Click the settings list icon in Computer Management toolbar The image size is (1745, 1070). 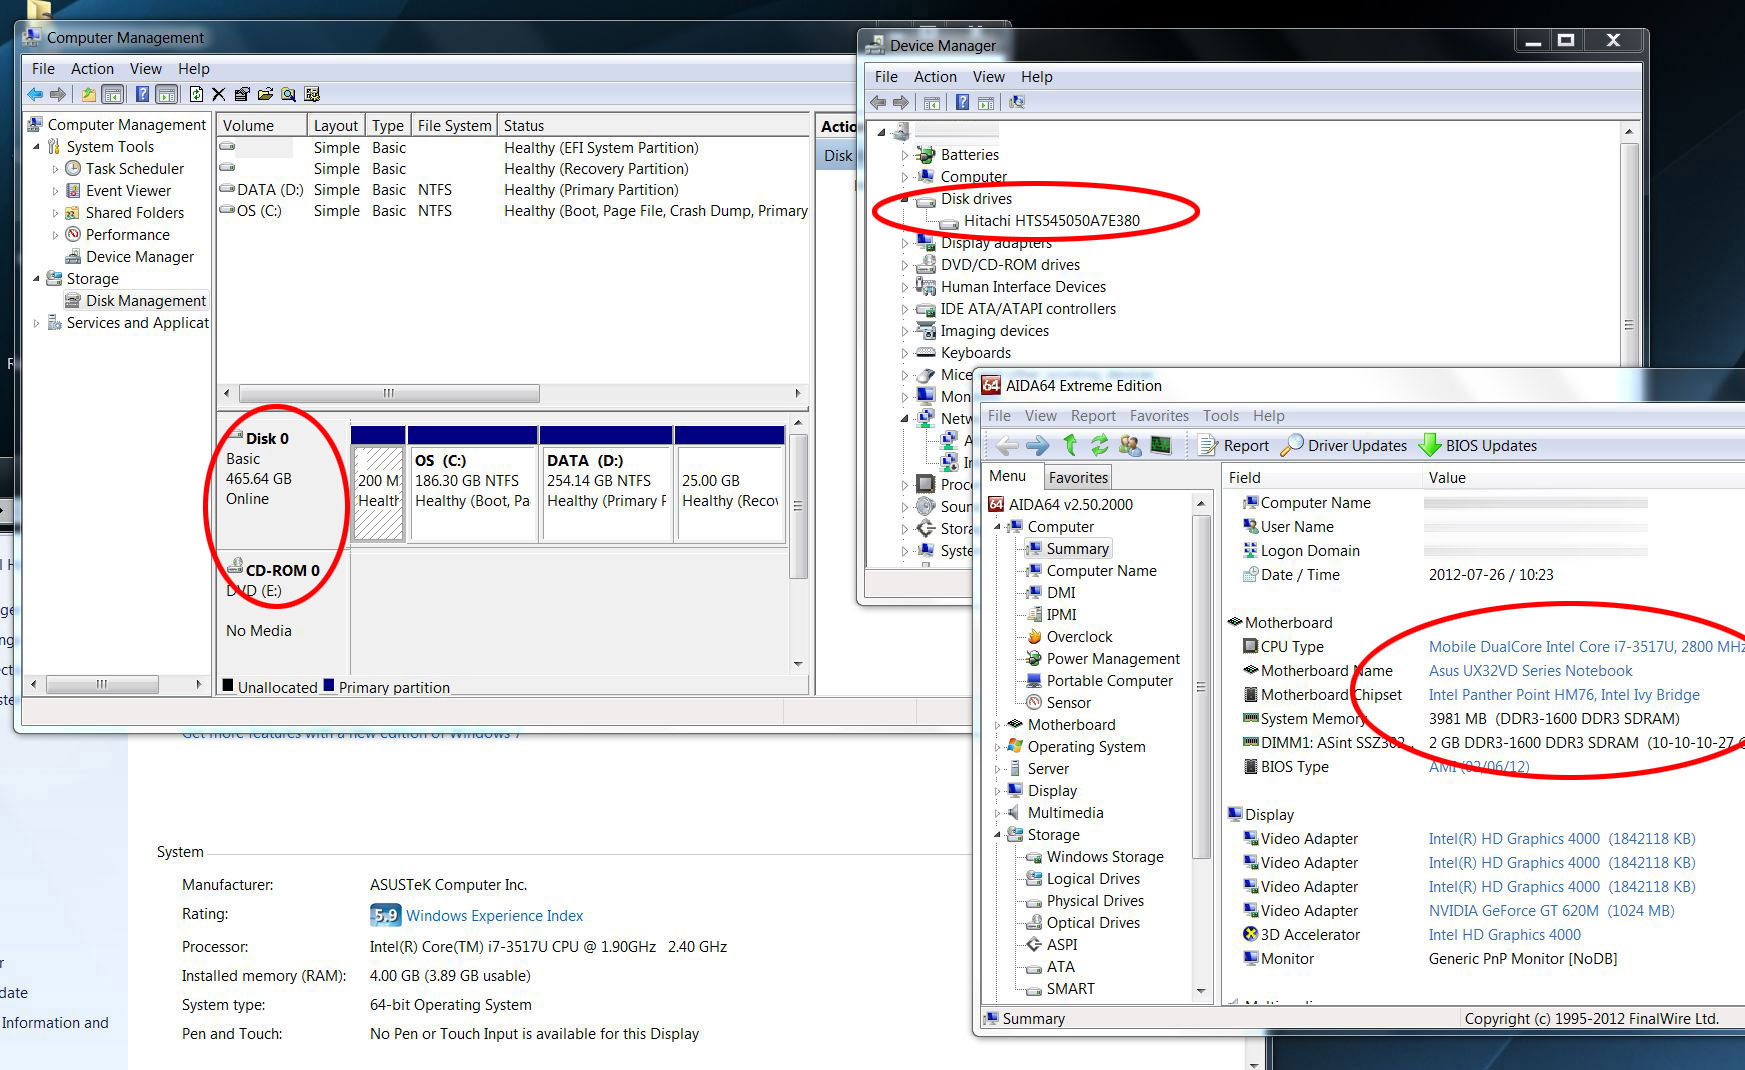312,94
